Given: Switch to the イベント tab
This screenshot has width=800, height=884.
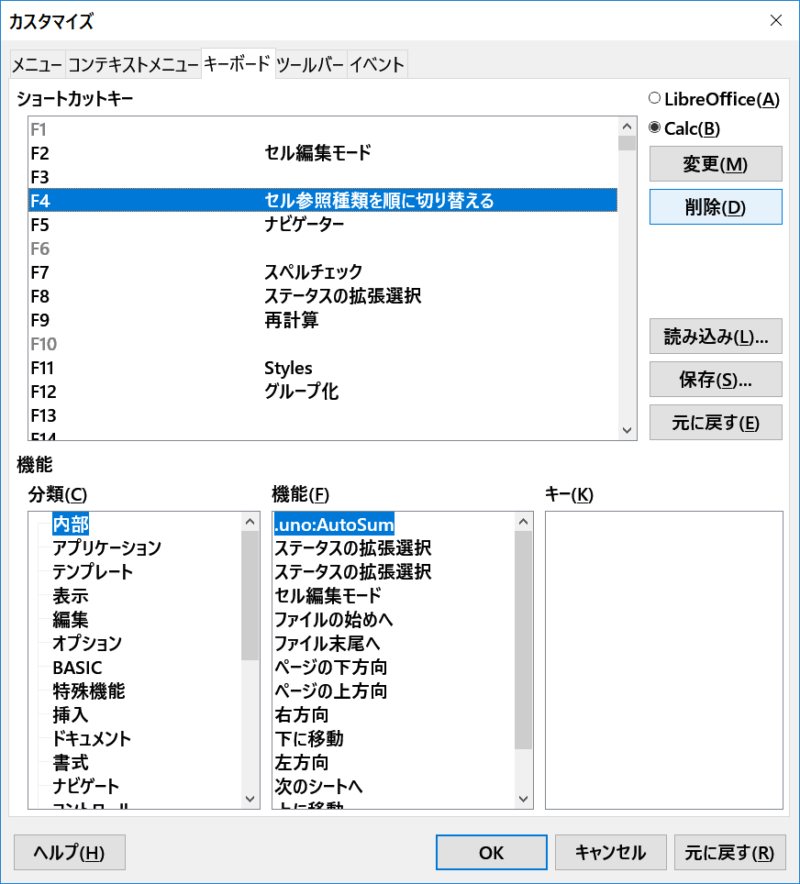Looking at the screenshot, I should (x=377, y=65).
